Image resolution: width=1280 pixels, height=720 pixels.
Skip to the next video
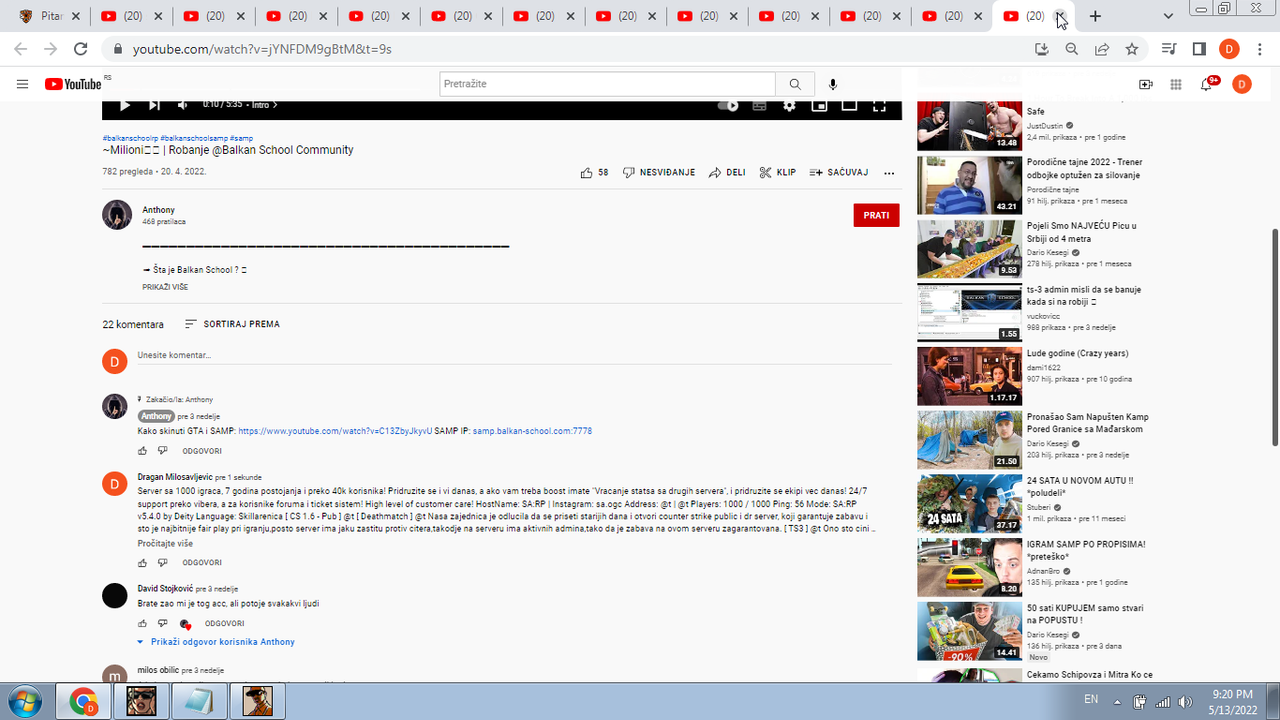pos(154,105)
